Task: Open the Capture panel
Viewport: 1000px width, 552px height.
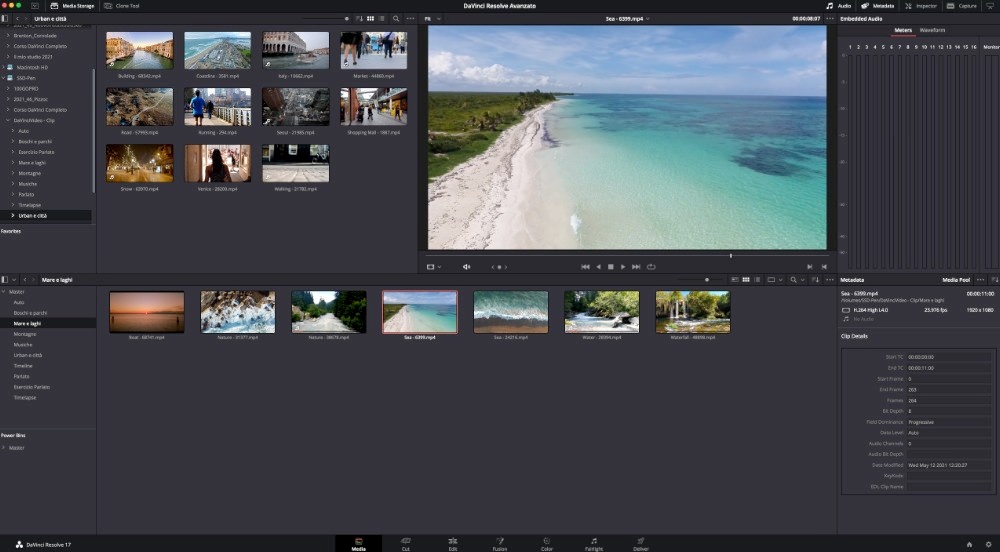Action: tap(962, 6)
